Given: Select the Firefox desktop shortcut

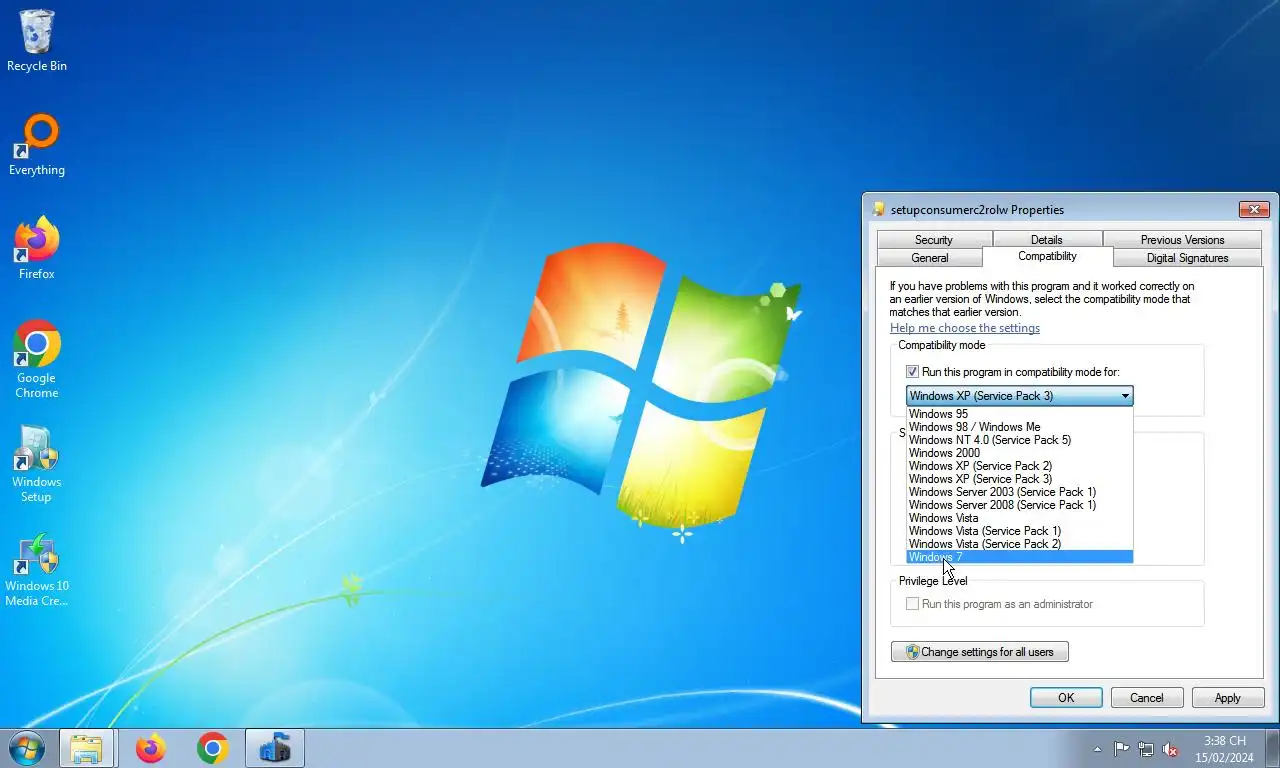Looking at the screenshot, I should point(37,250).
